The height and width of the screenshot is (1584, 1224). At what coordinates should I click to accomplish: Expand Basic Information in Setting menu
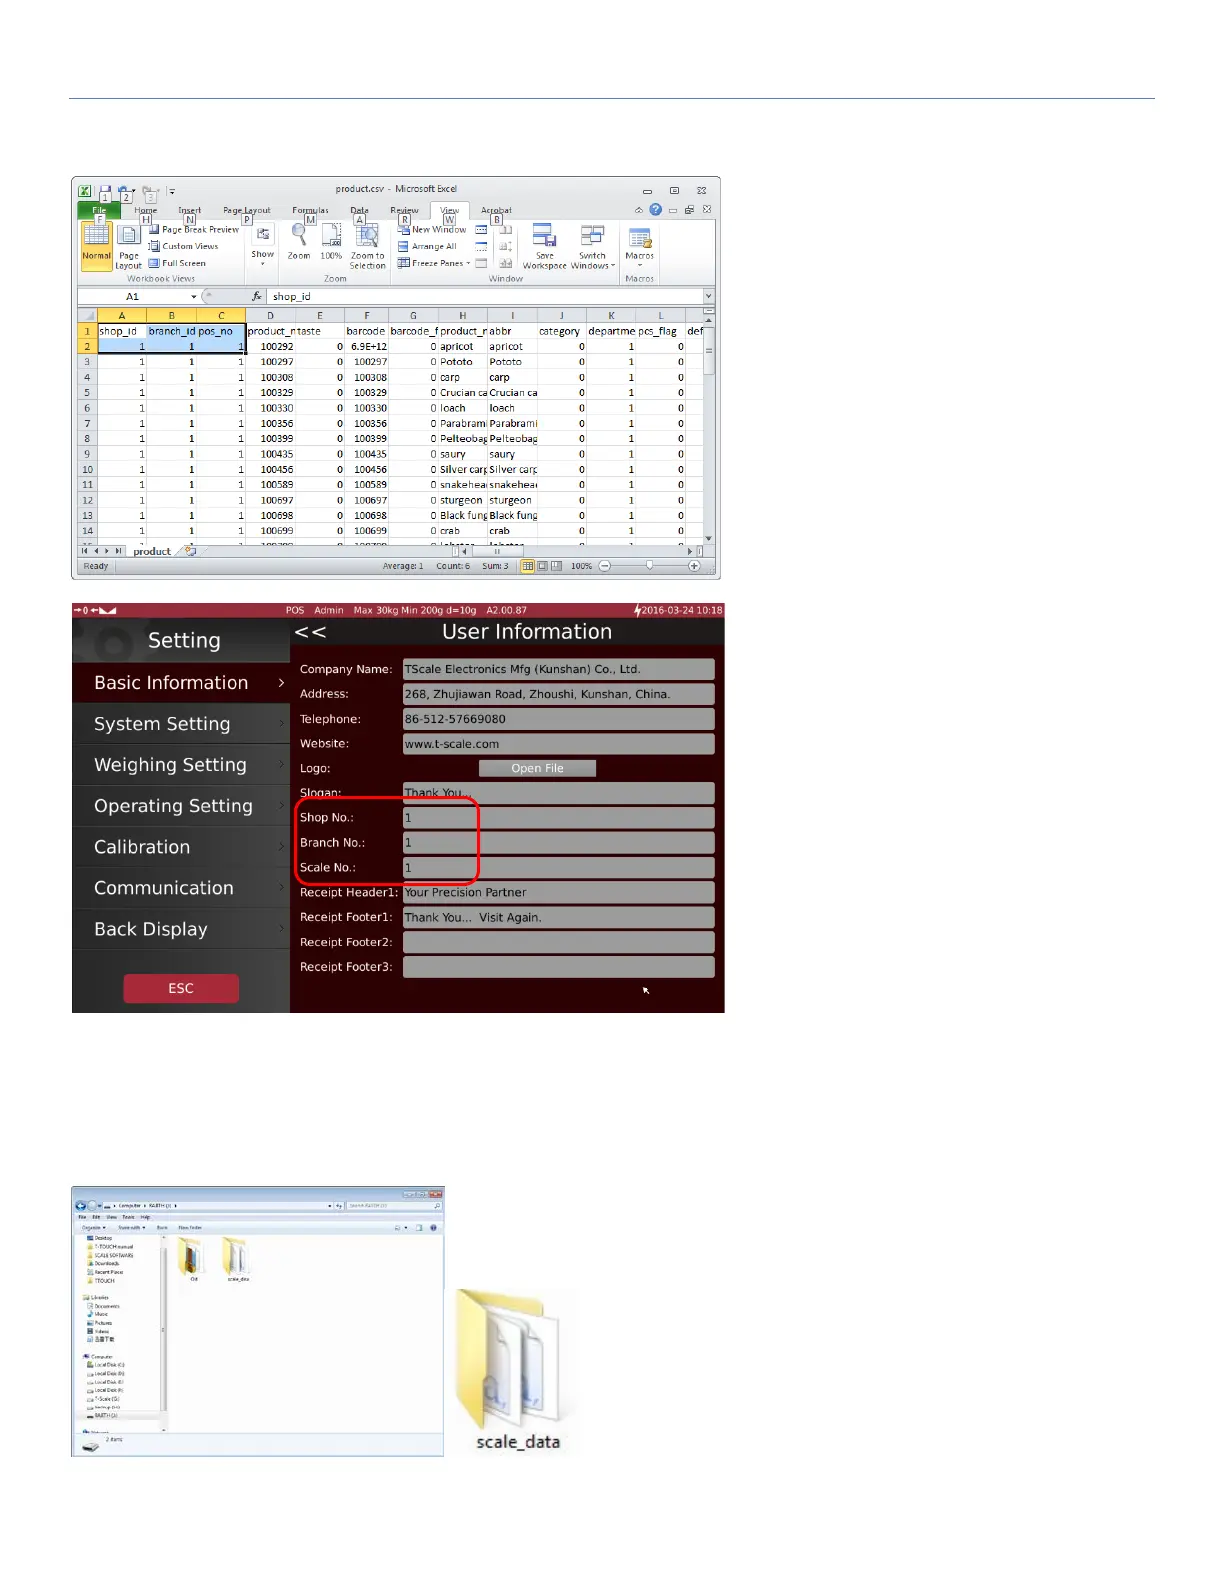(x=180, y=683)
